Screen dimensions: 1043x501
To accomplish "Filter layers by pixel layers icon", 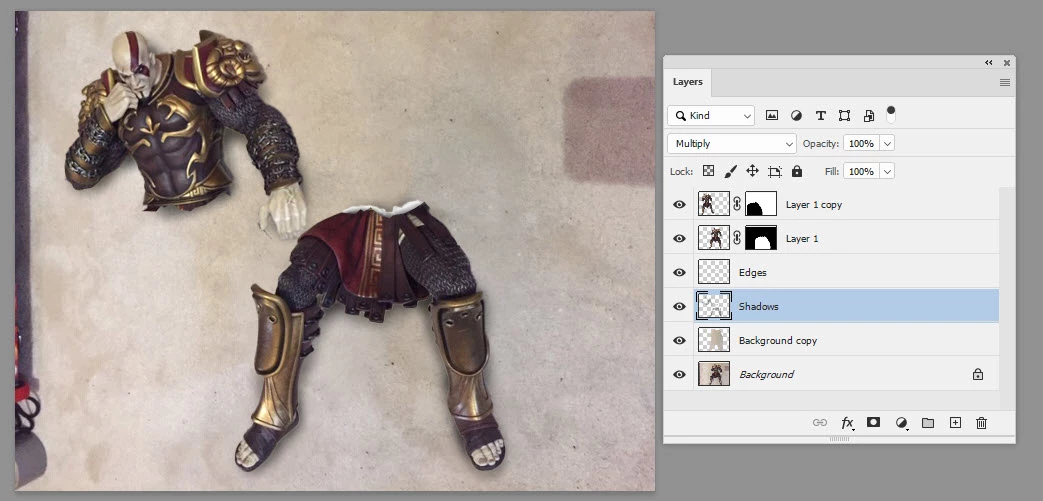I will 772,115.
